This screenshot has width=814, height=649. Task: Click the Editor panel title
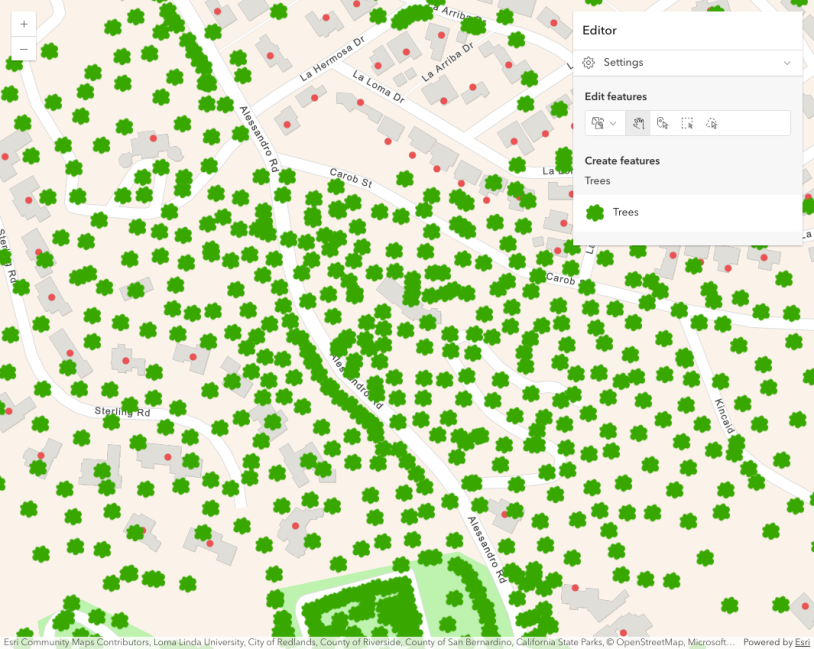coord(600,31)
